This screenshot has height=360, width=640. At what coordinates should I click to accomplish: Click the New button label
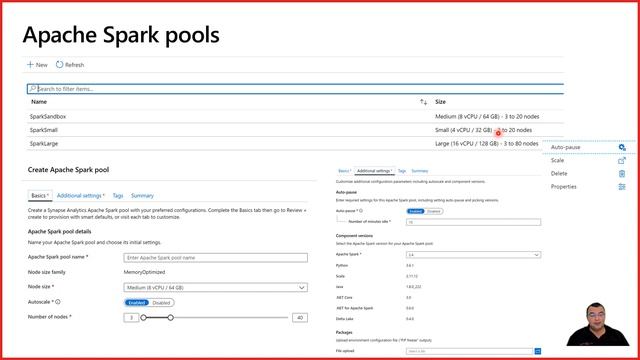tap(42, 65)
